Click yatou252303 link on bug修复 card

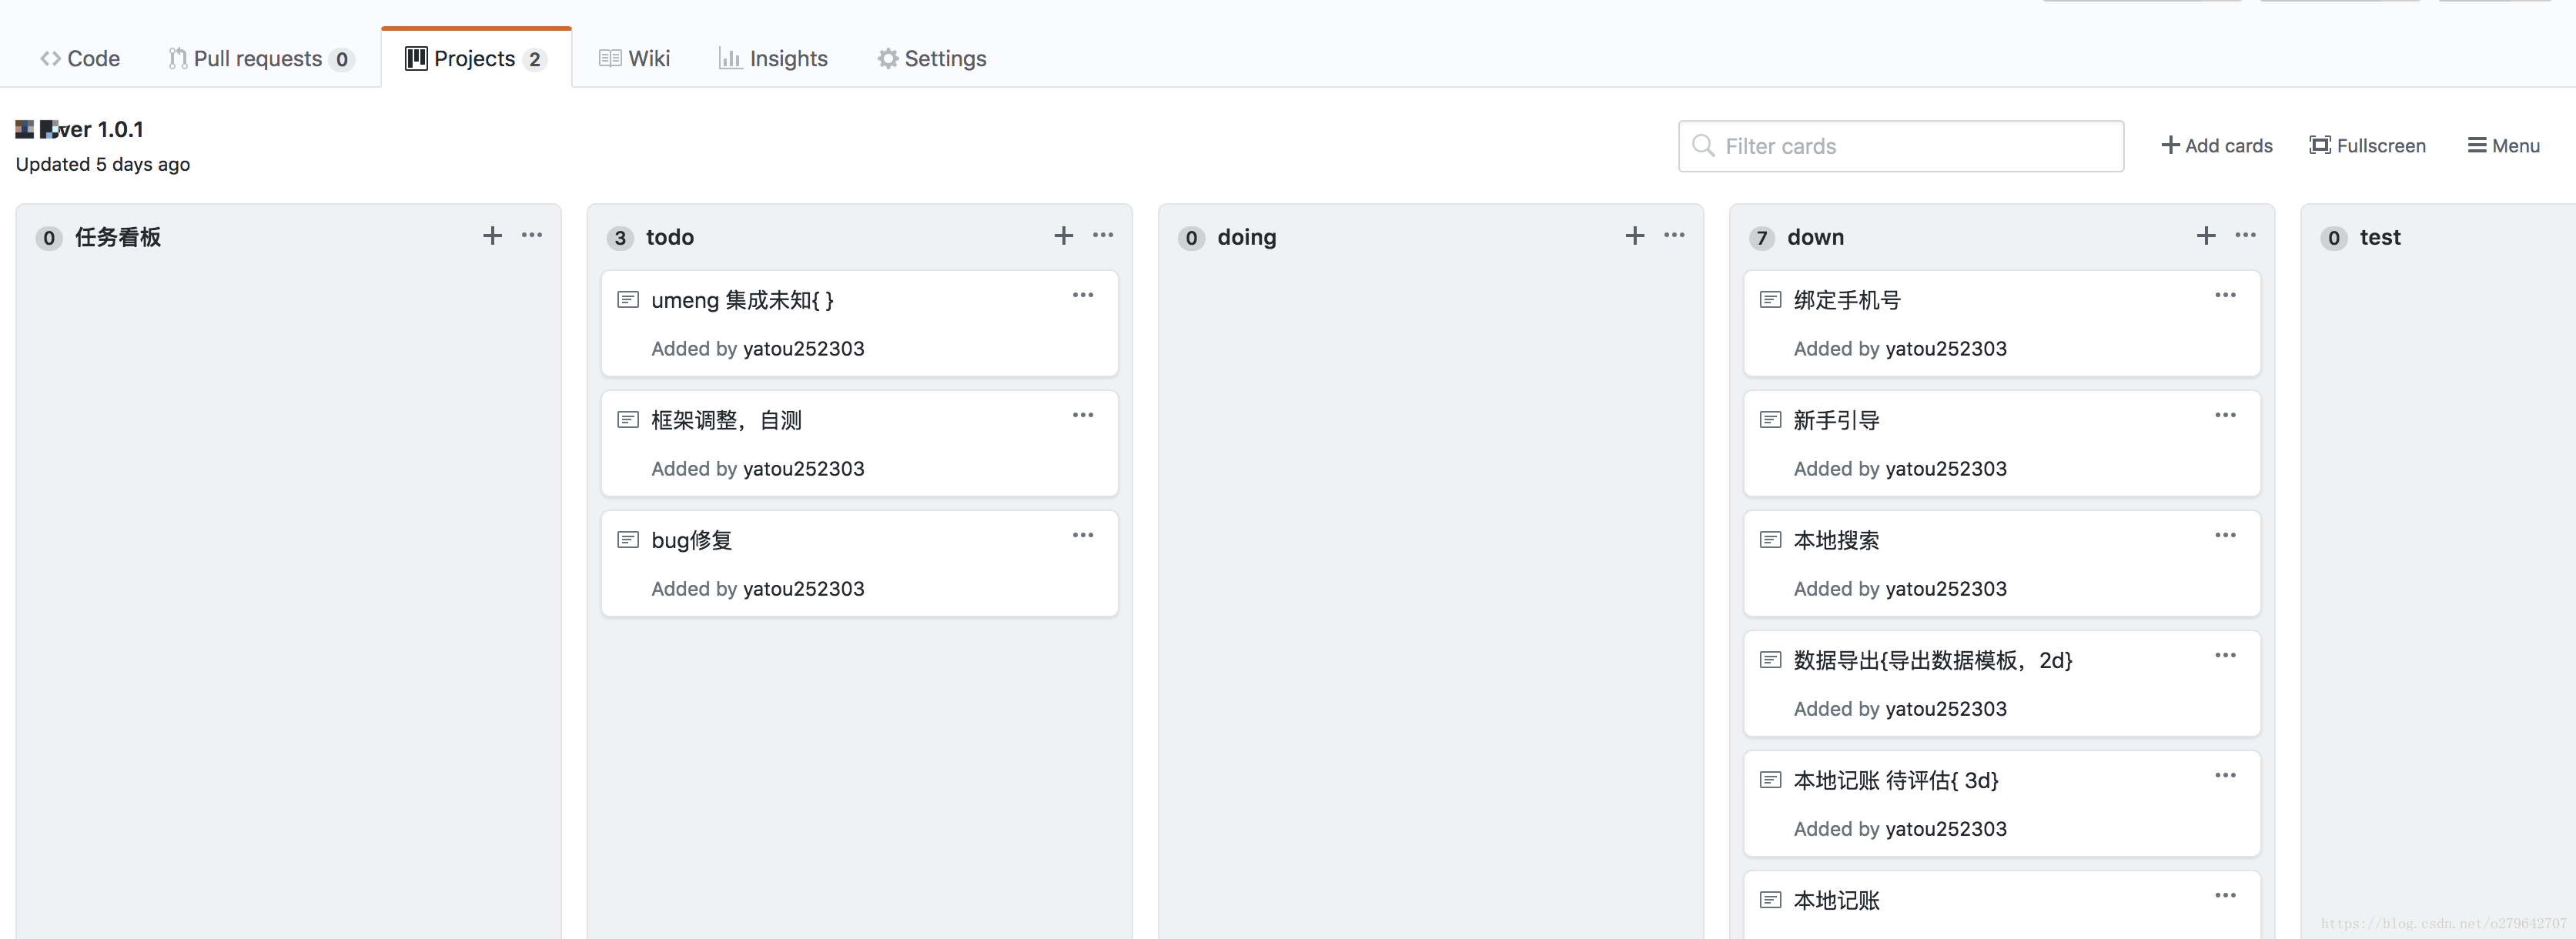tap(804, 589)
